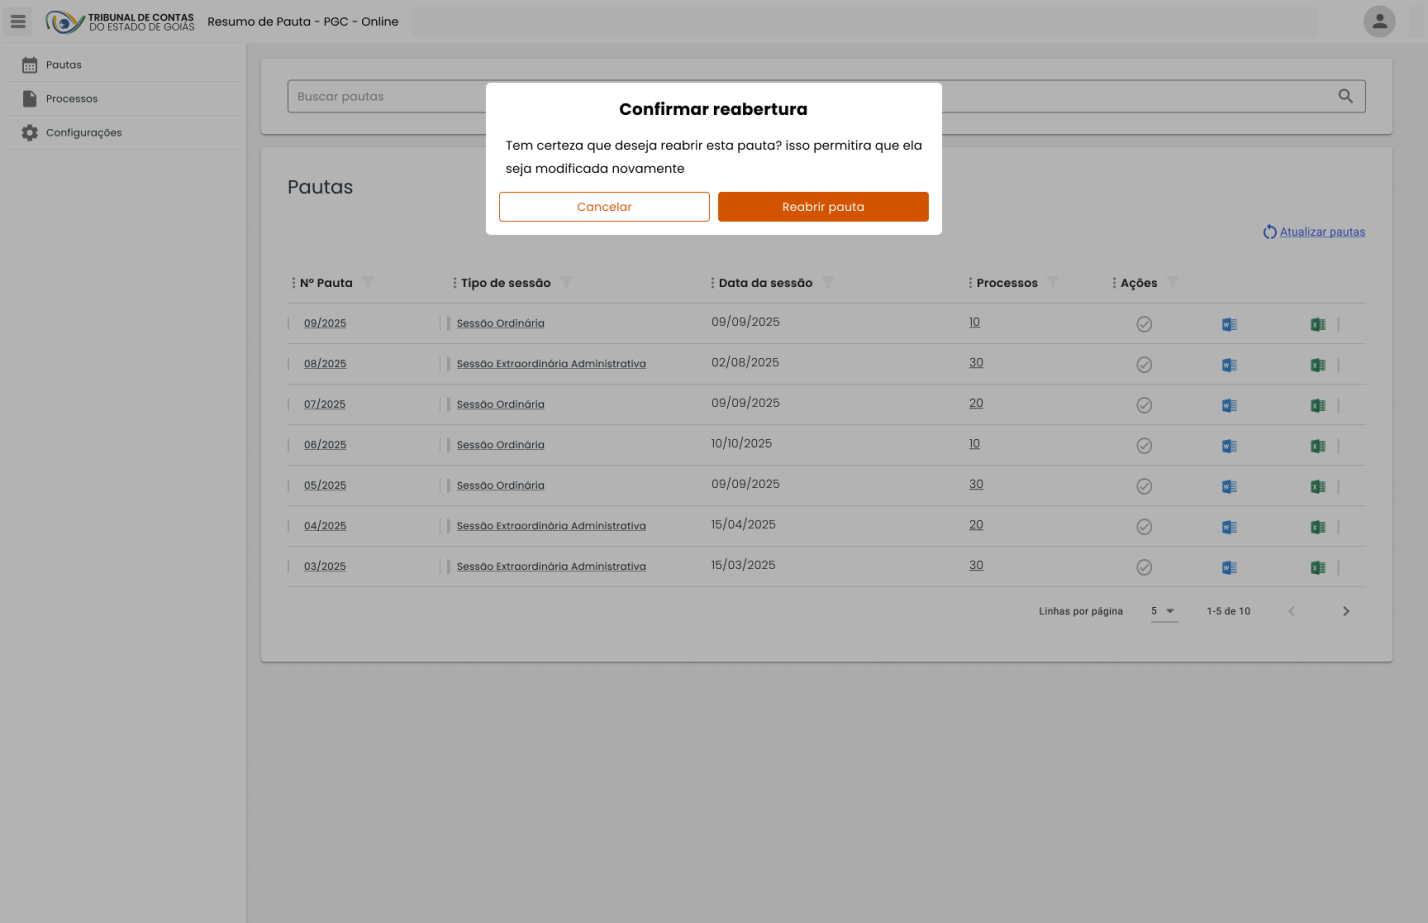Image resolution: width=1428 pixels, height=923 pixels.
Task: Click check-circle icon for pauta 04/2025
Action: [1144, 527]
